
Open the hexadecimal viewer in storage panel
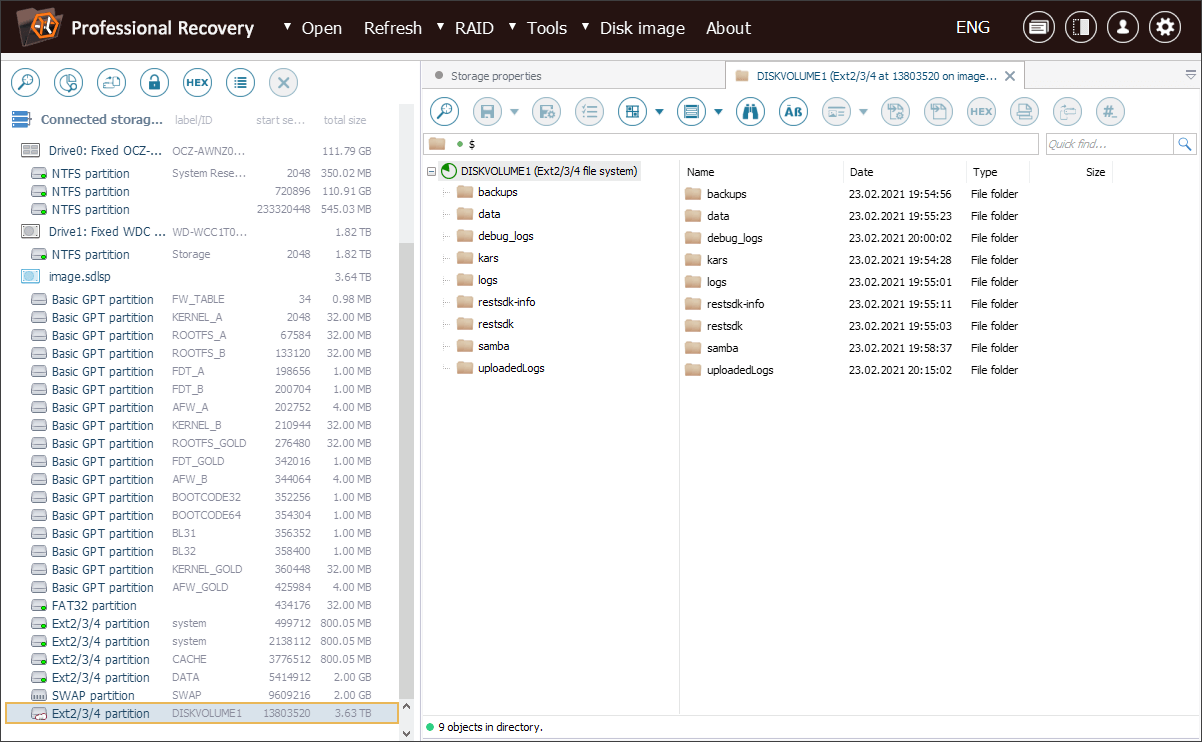(x=197, y=82)
